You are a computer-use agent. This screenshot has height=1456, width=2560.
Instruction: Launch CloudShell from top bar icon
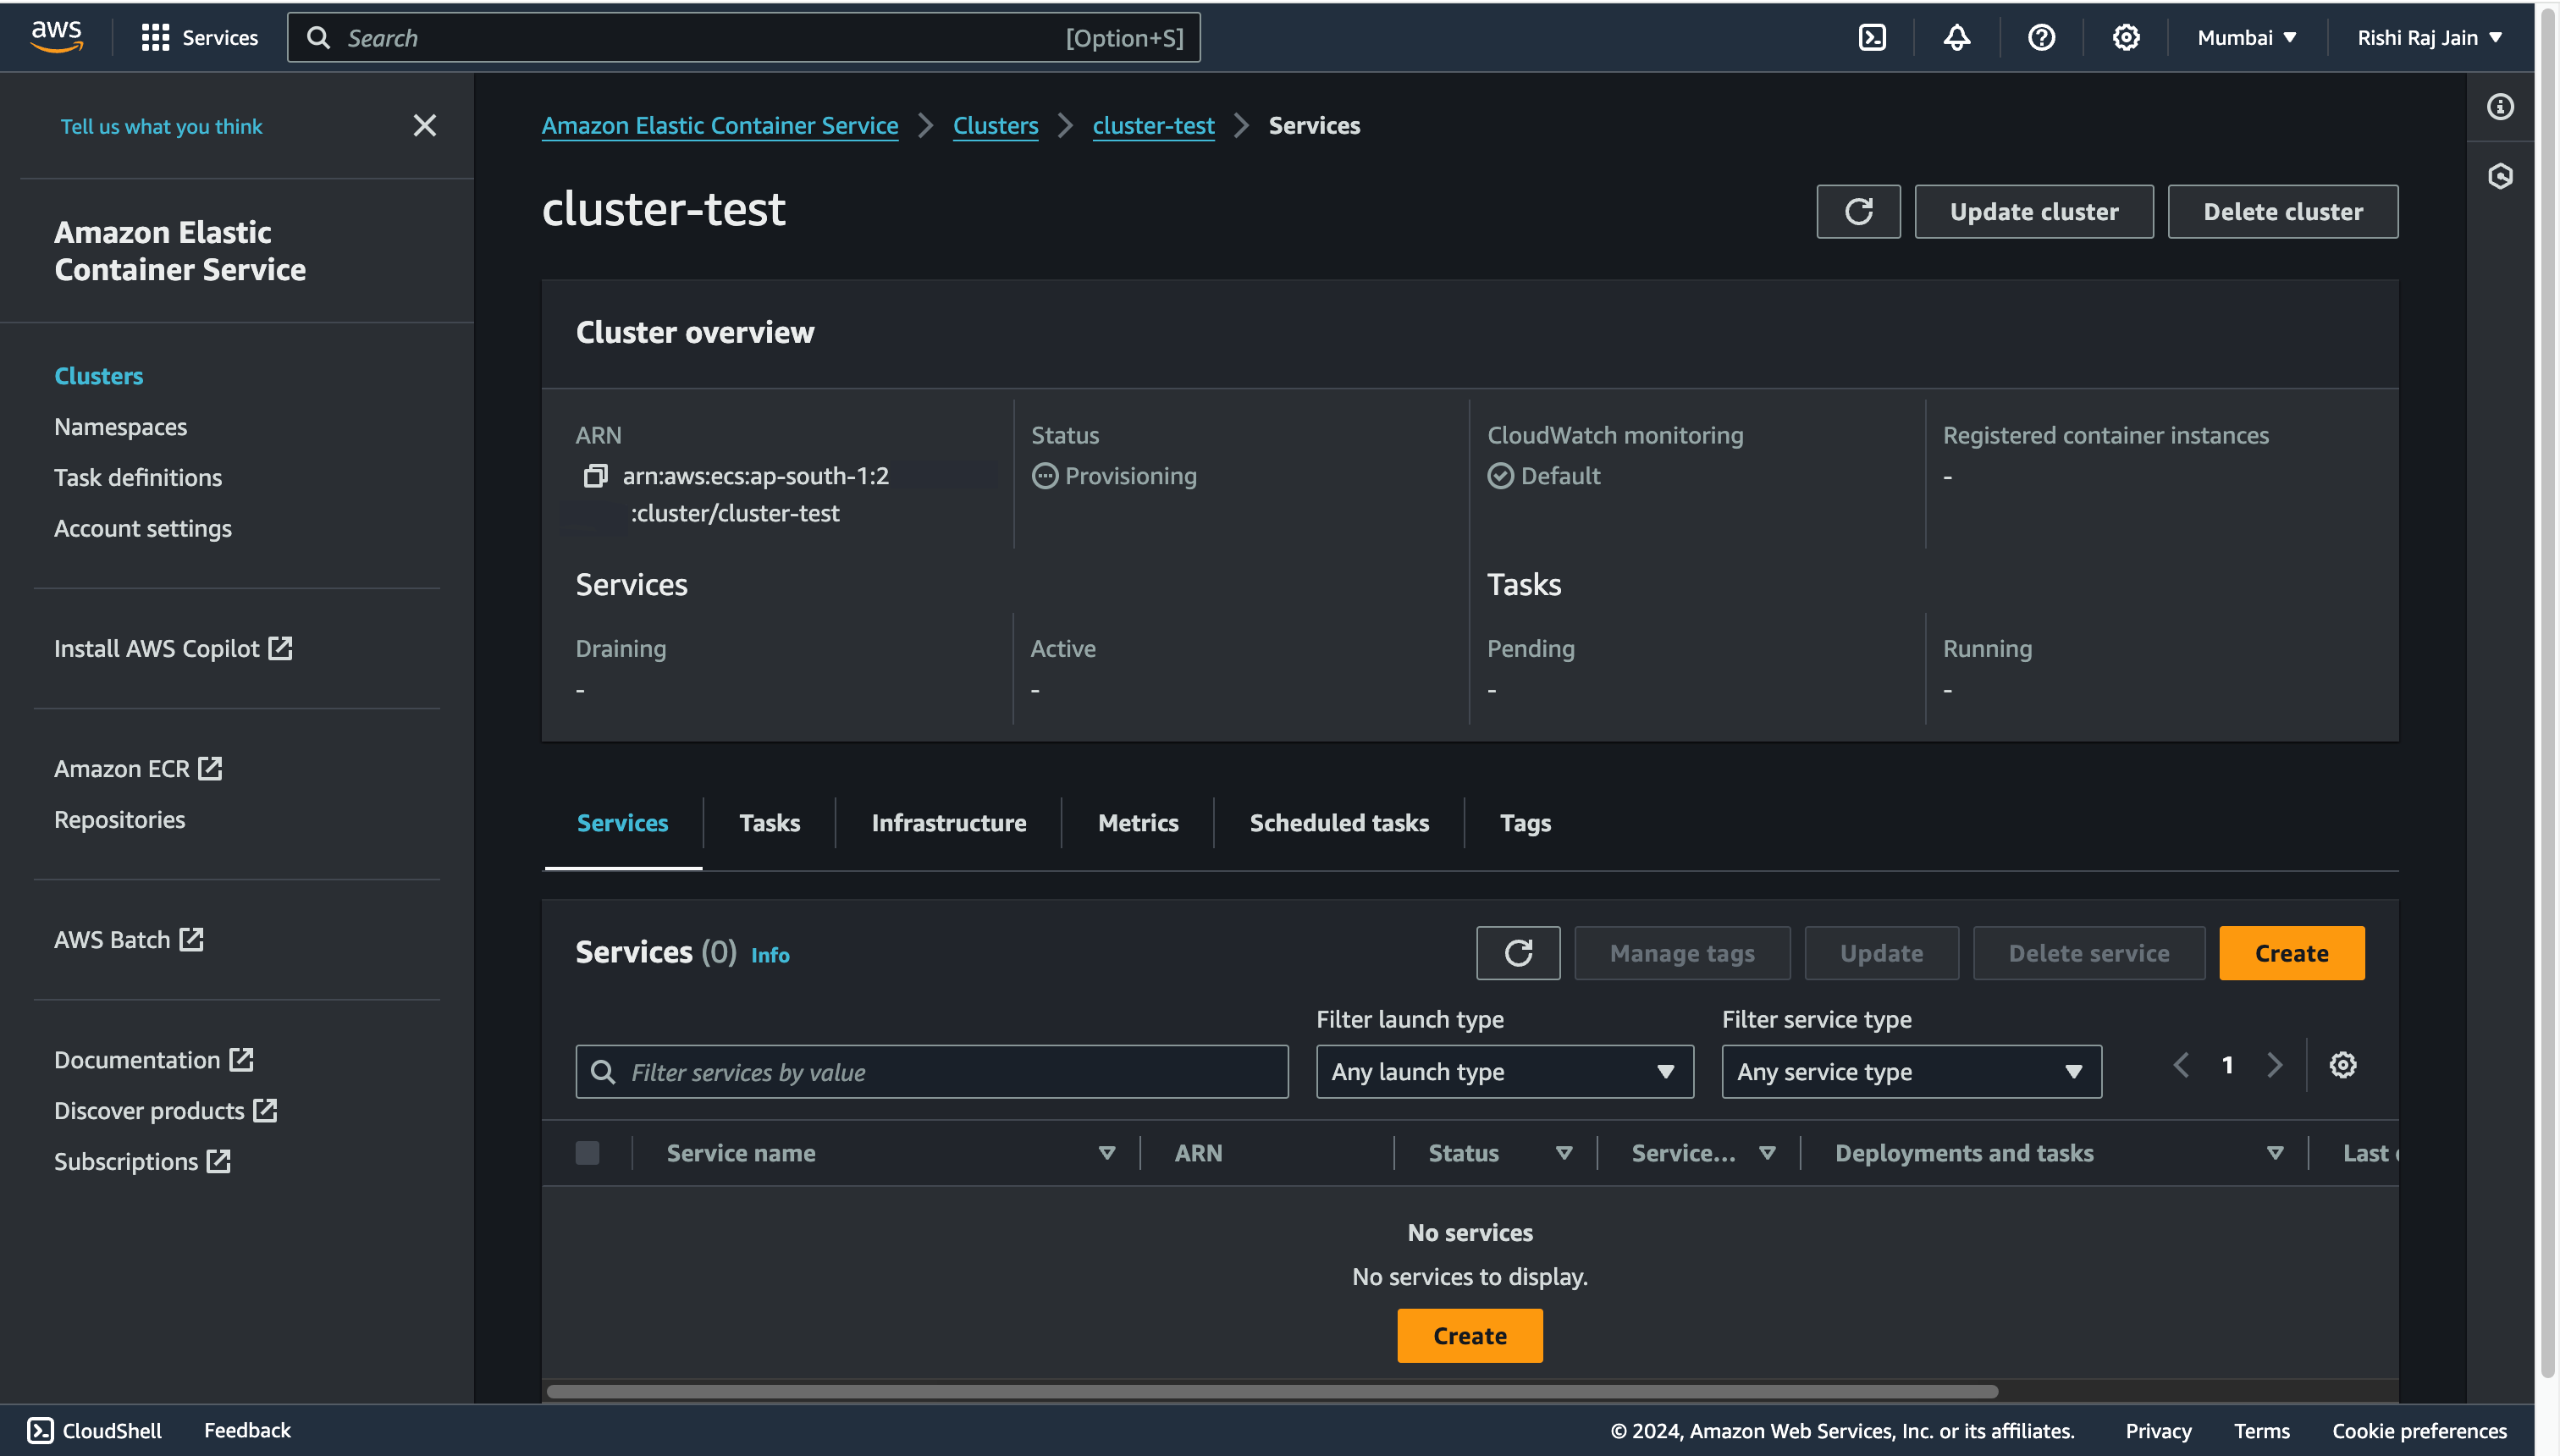pos(1872,38)
